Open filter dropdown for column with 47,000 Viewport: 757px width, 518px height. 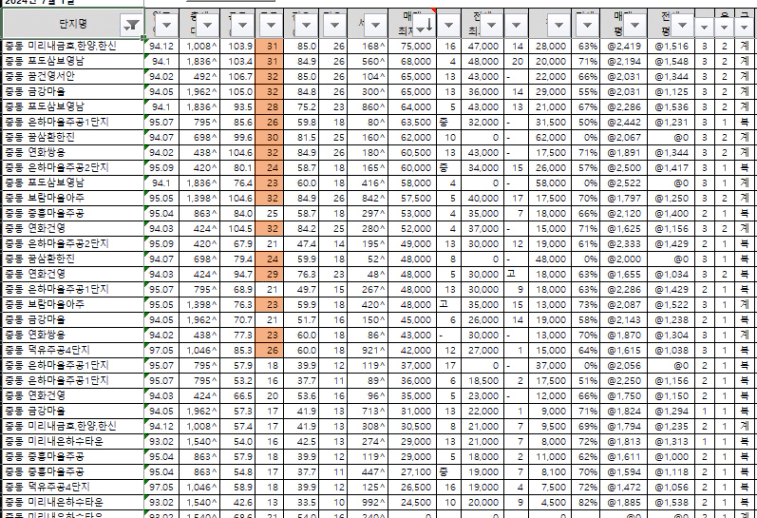(491, 25)
